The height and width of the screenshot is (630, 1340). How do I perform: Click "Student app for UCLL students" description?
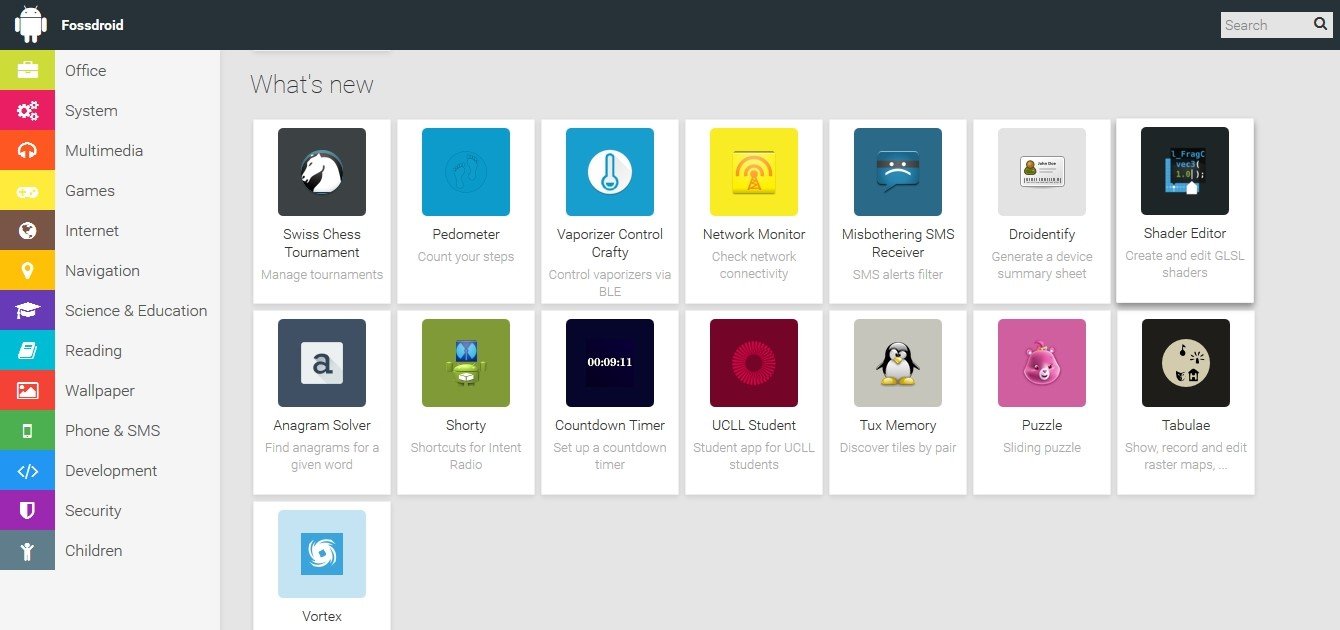tap(754, 456)
